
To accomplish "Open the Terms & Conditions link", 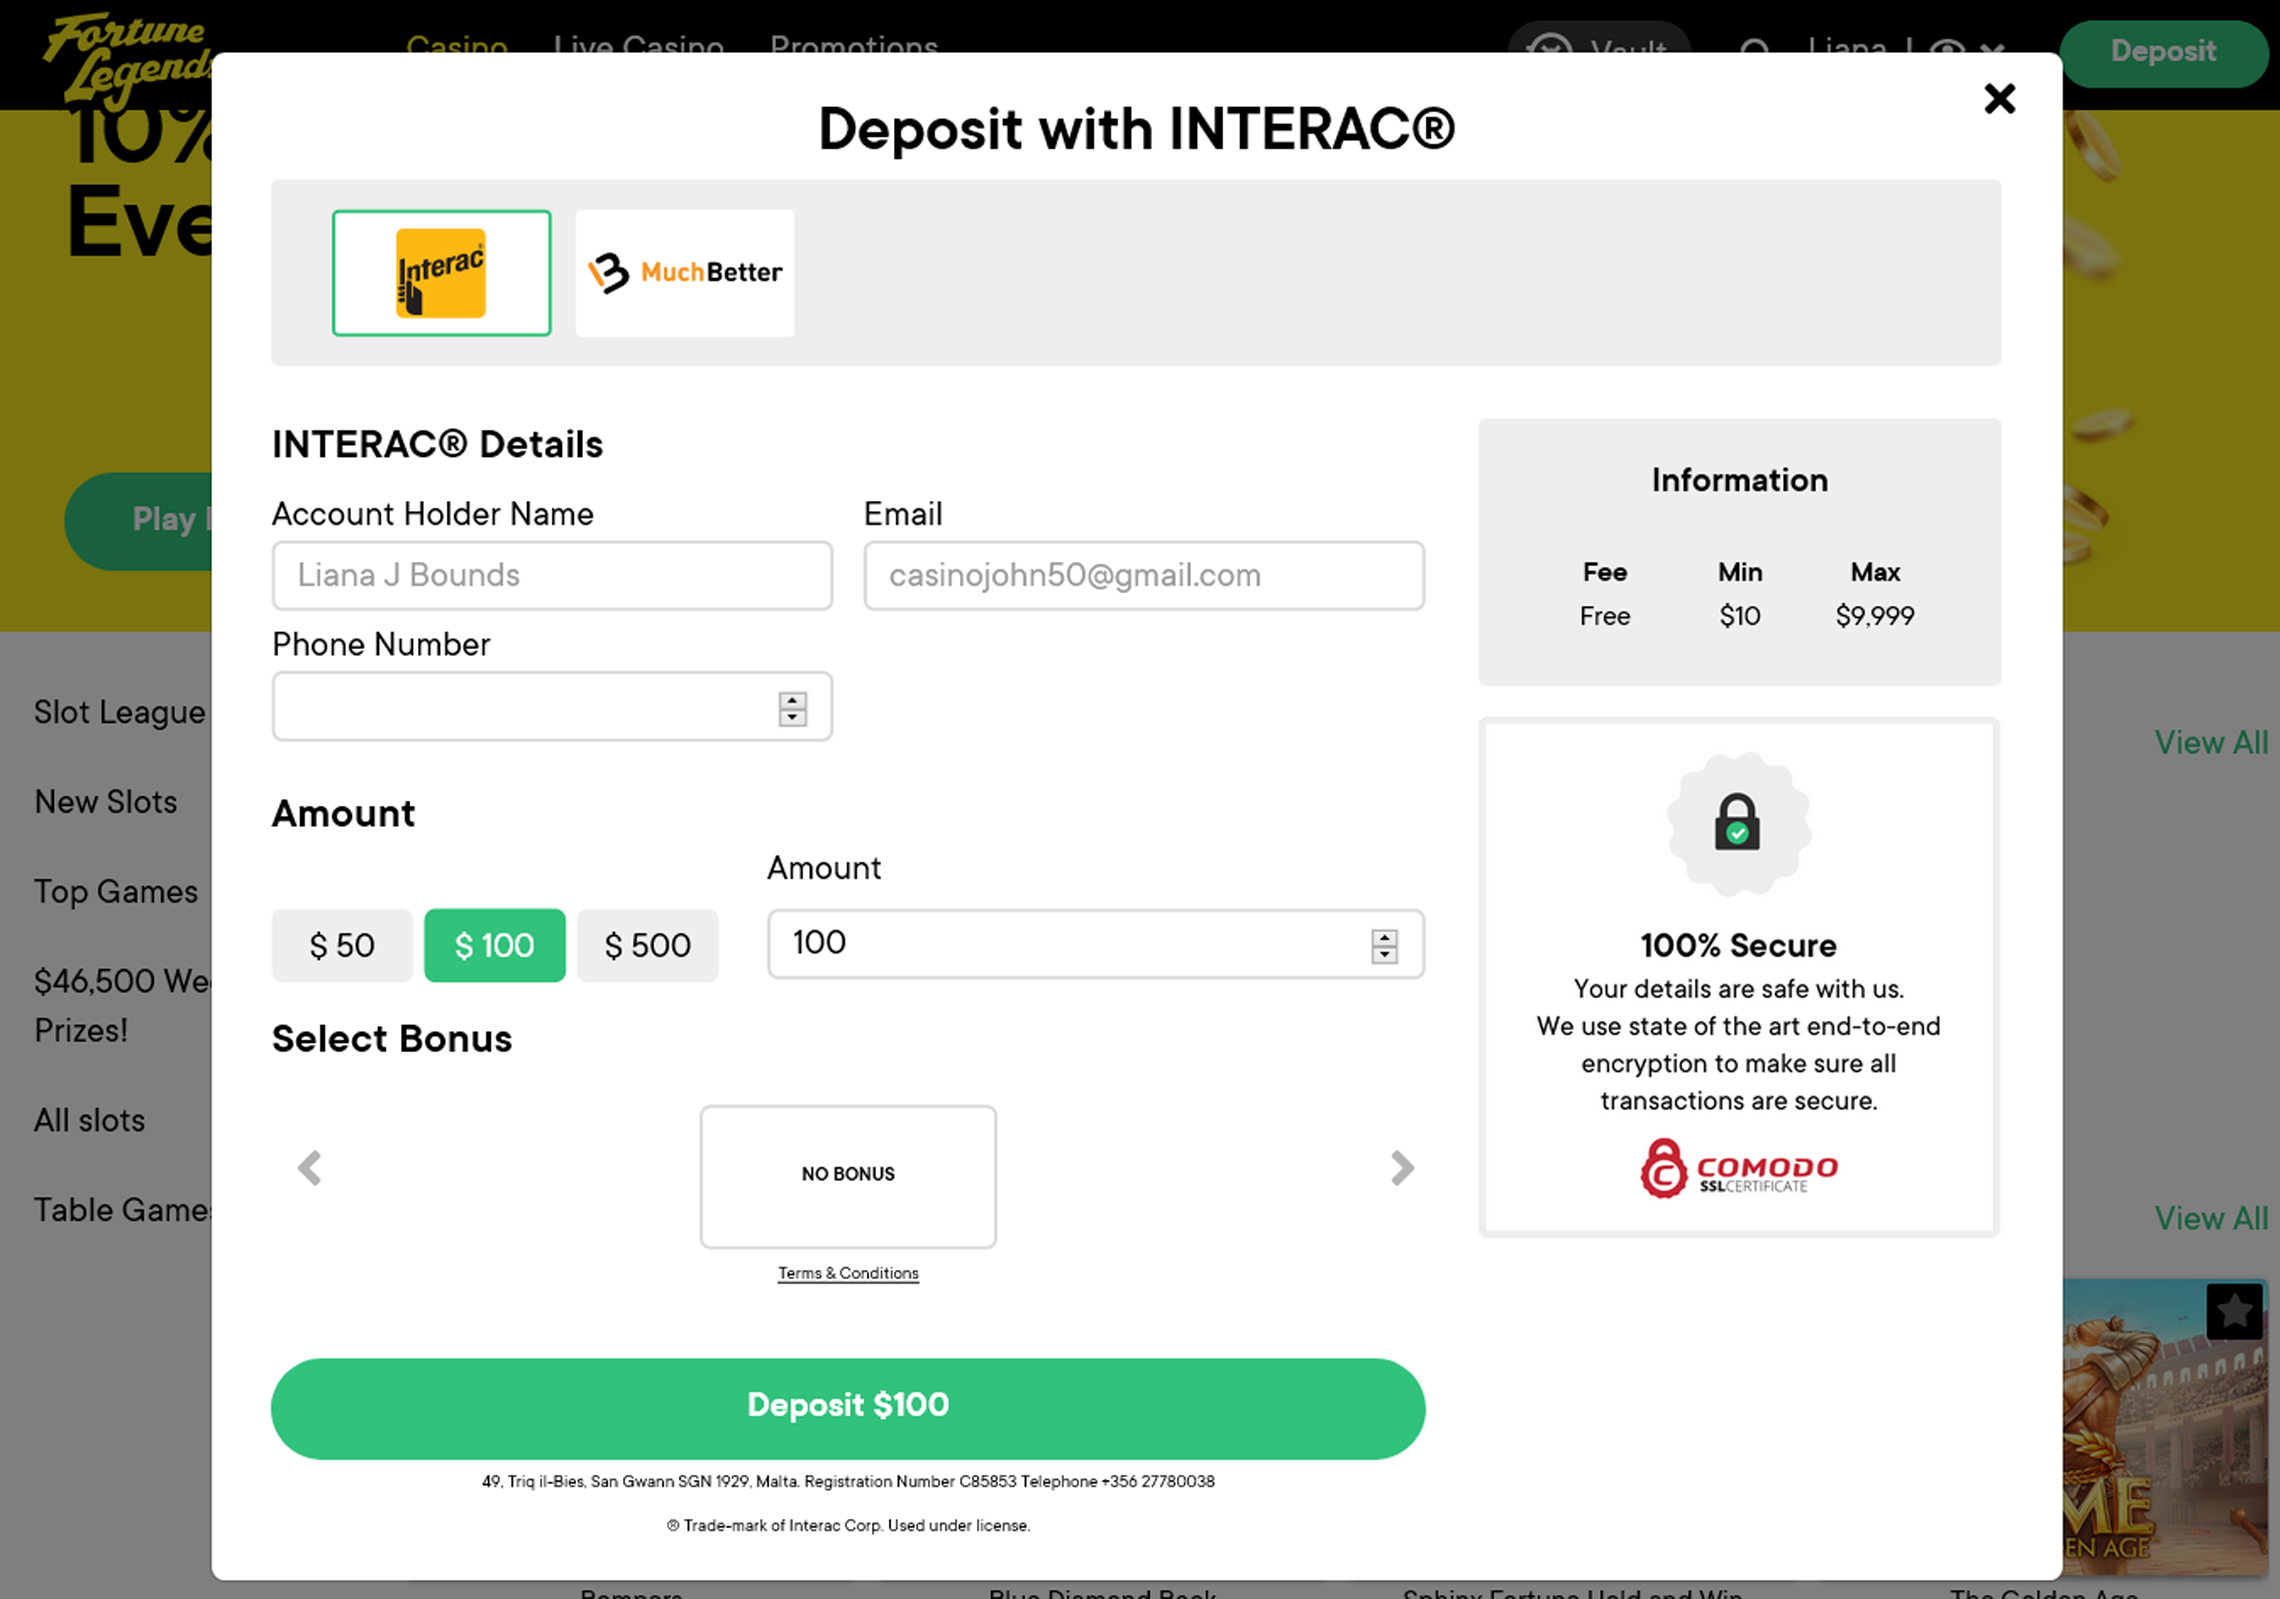I will click(x=848, y=1273).
